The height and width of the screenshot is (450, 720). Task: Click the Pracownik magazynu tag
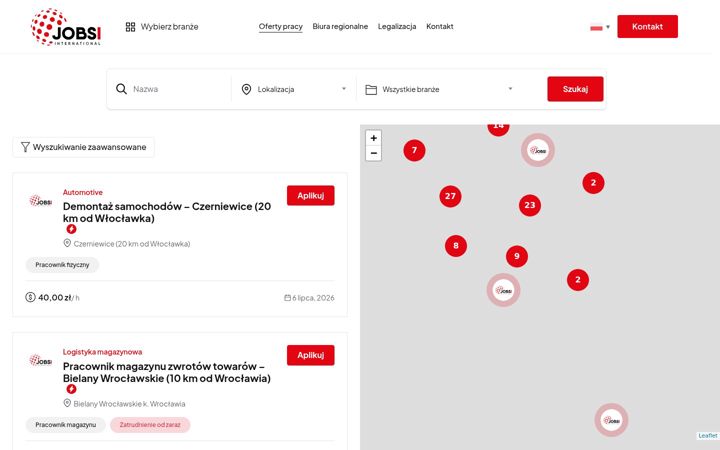point(66,425)
